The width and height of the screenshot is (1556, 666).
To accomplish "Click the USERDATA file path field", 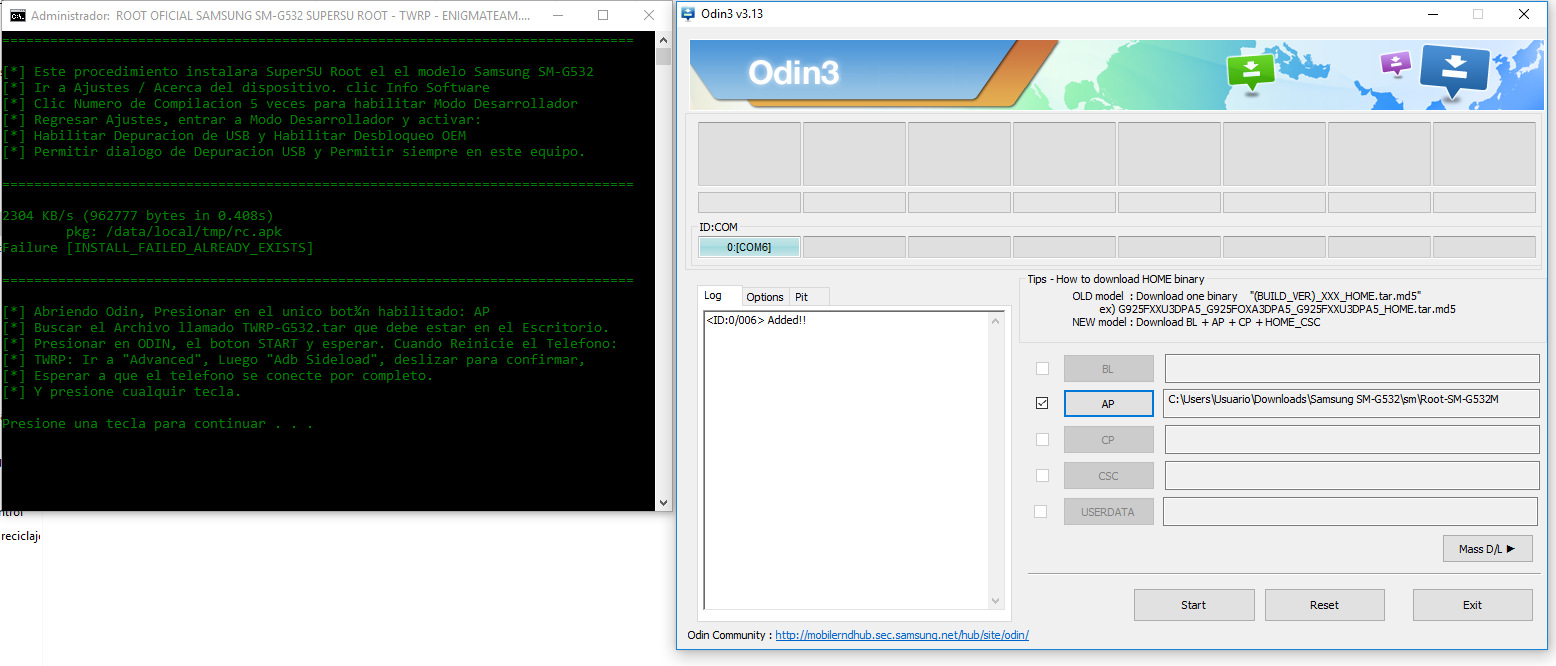I will [1350, 512].
